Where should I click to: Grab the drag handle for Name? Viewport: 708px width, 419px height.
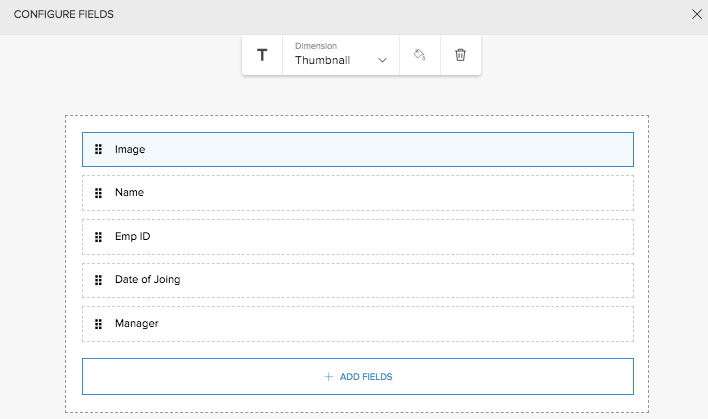point(99,193)
